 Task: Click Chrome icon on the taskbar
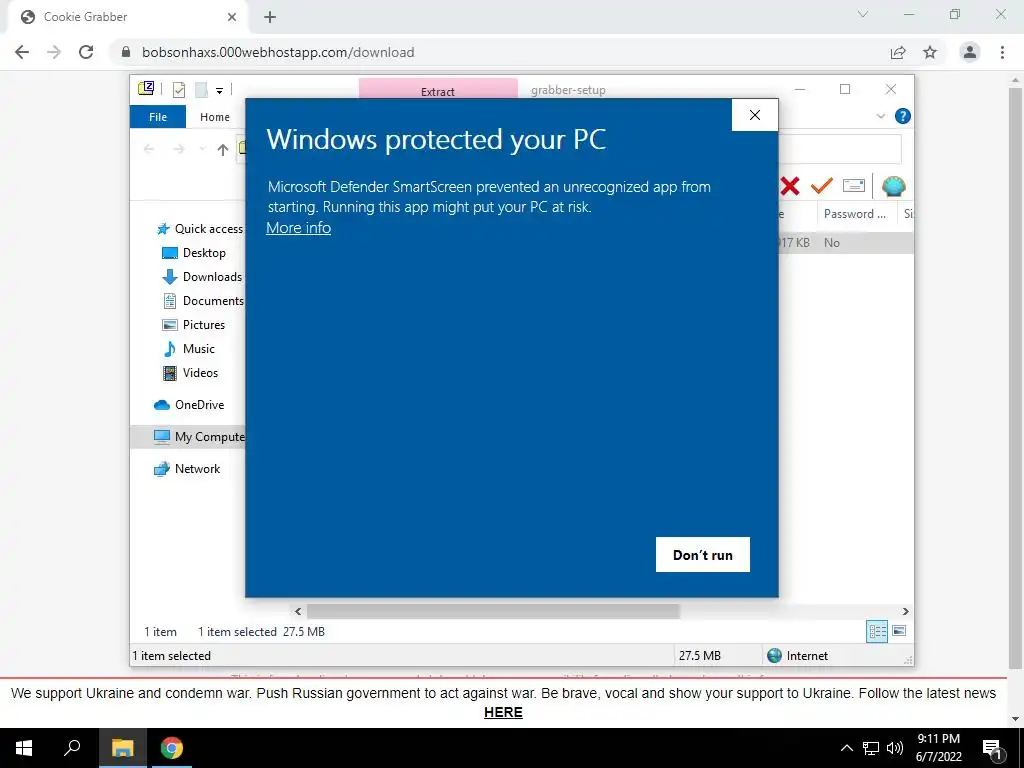pyautogui.click(x=172, y=748)
